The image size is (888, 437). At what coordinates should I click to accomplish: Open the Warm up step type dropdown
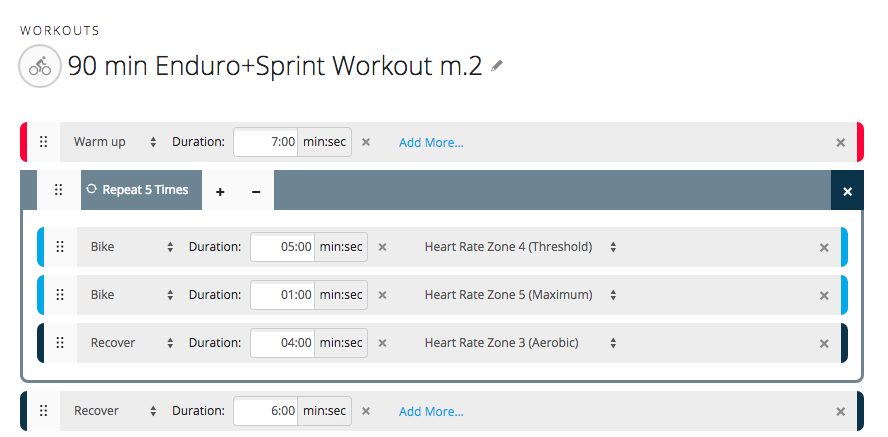click(114, 142)
